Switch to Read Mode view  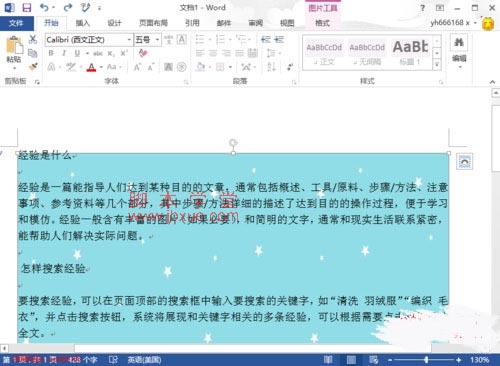[x=328, y=360]
